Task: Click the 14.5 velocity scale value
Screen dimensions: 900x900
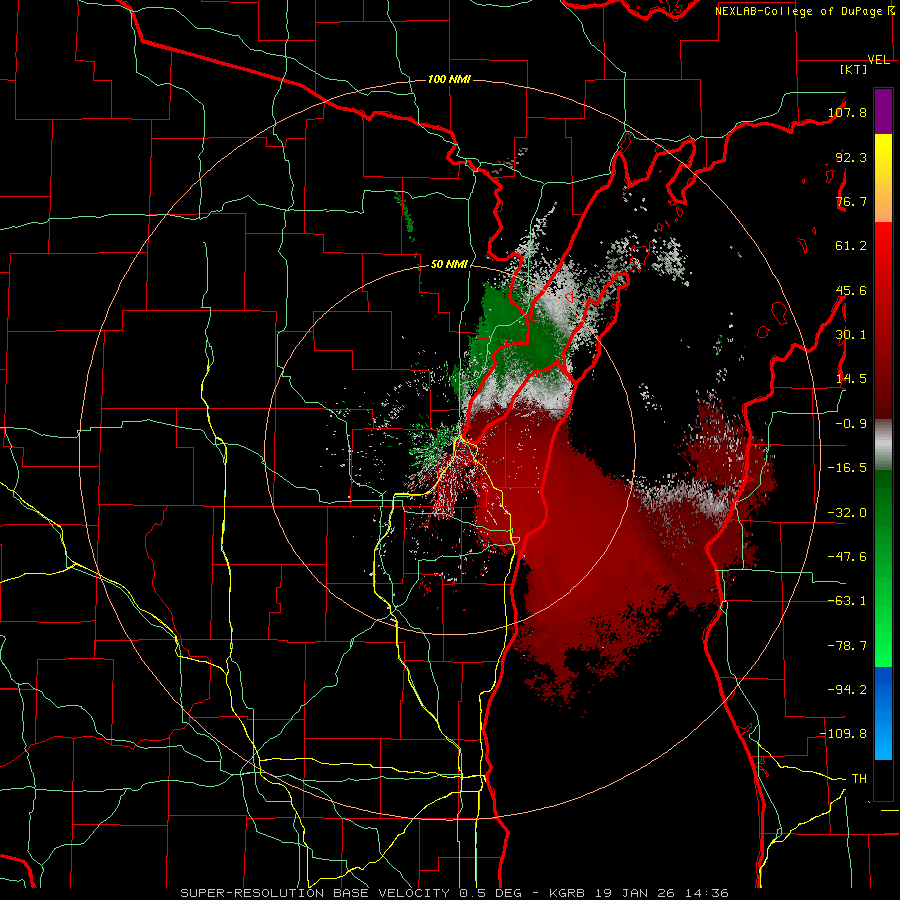Action: coord(851,379)
